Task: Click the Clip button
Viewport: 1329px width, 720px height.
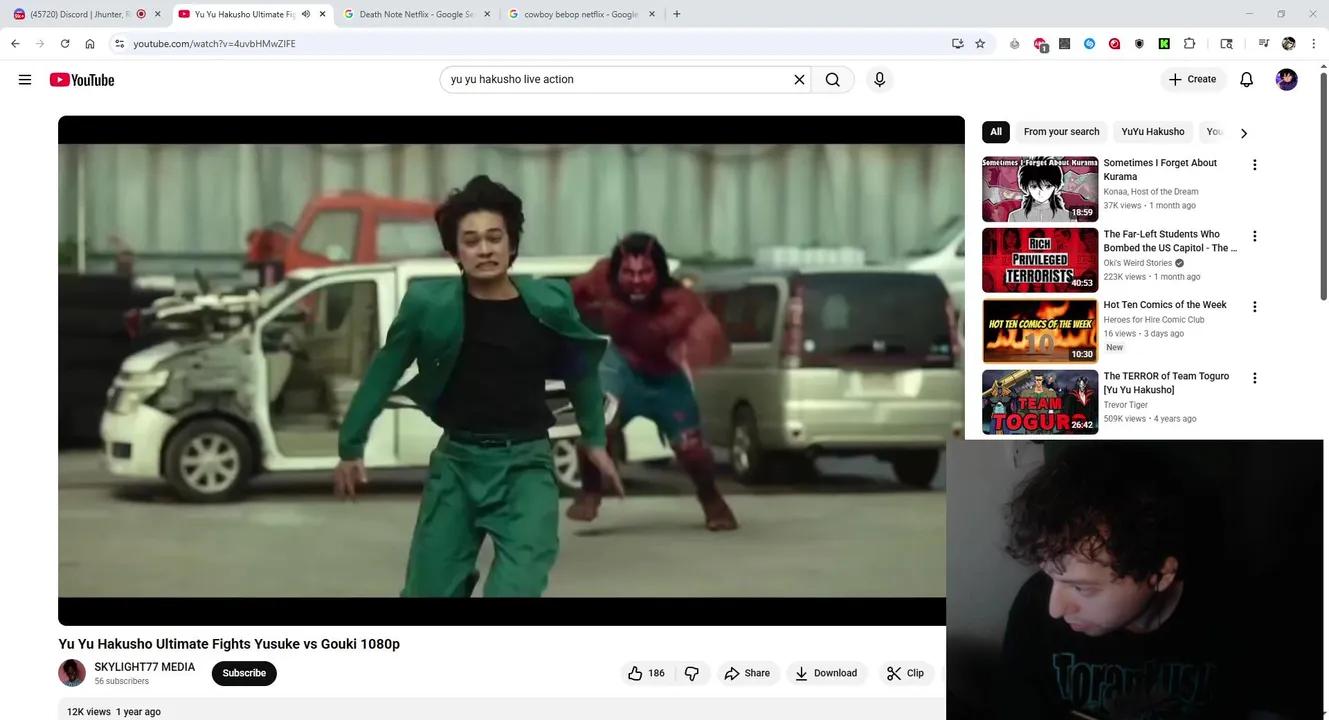Action: tap(906, 673)
